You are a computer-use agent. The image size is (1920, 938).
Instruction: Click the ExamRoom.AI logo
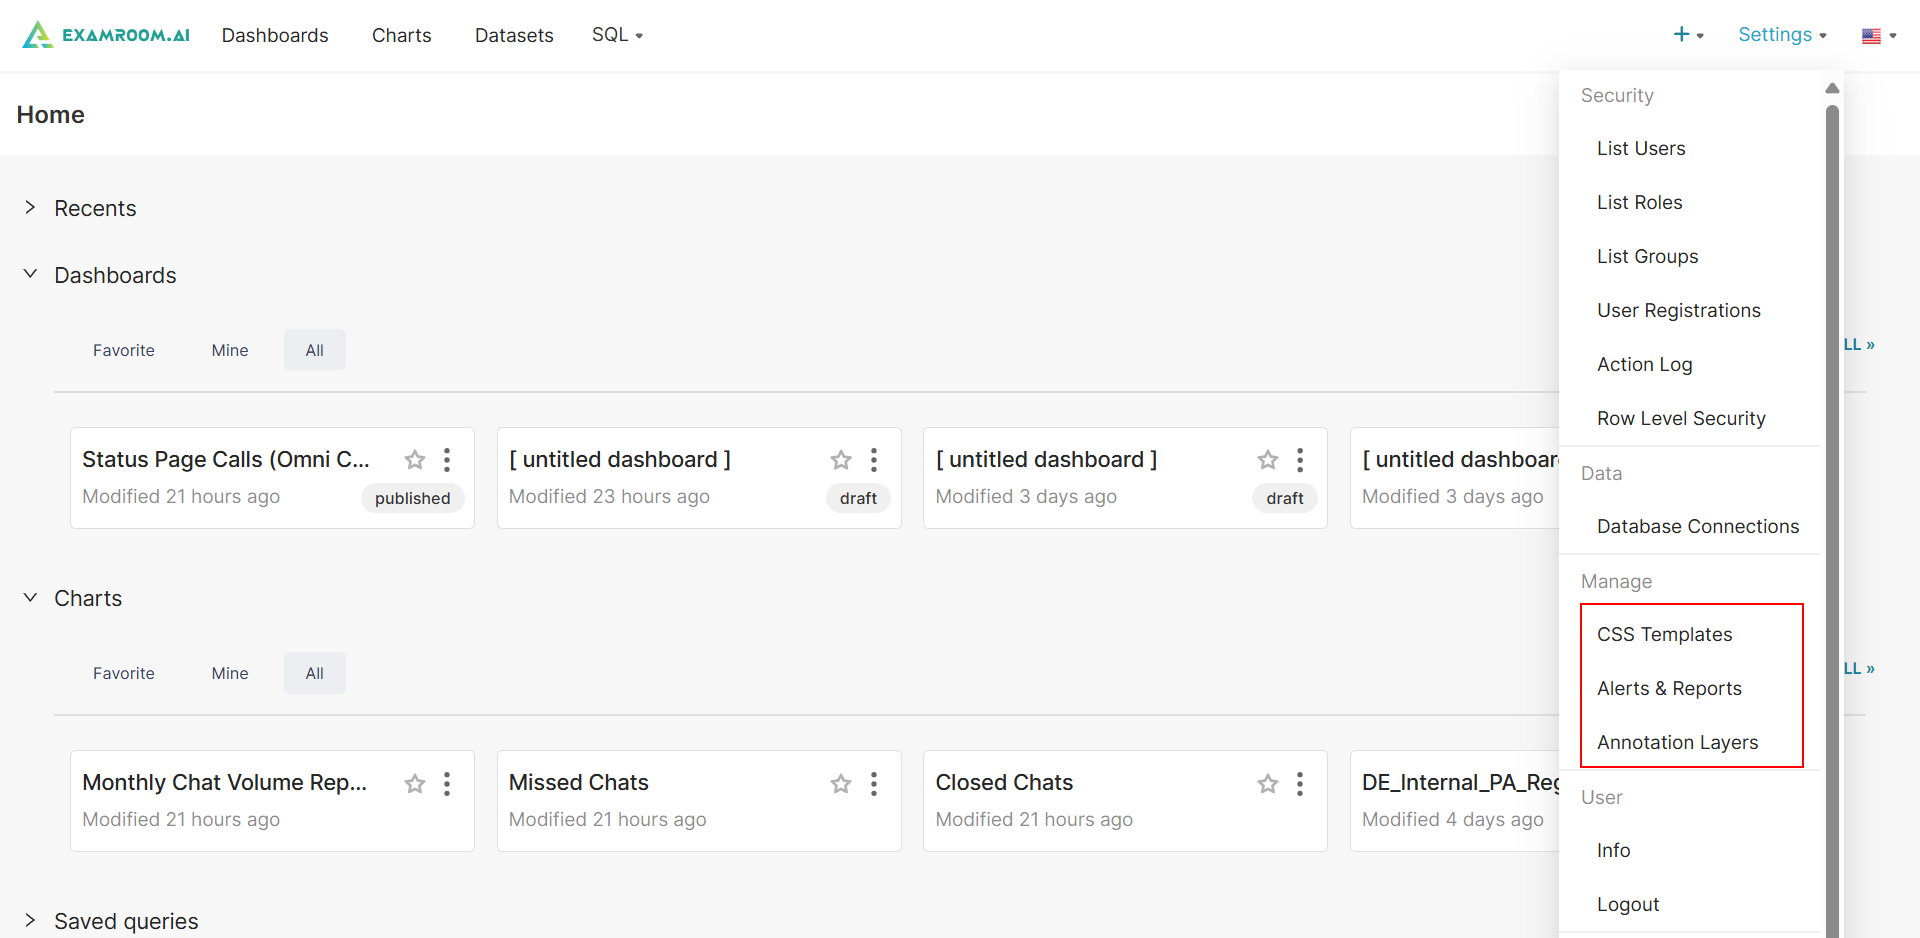(x=106, y=35)
